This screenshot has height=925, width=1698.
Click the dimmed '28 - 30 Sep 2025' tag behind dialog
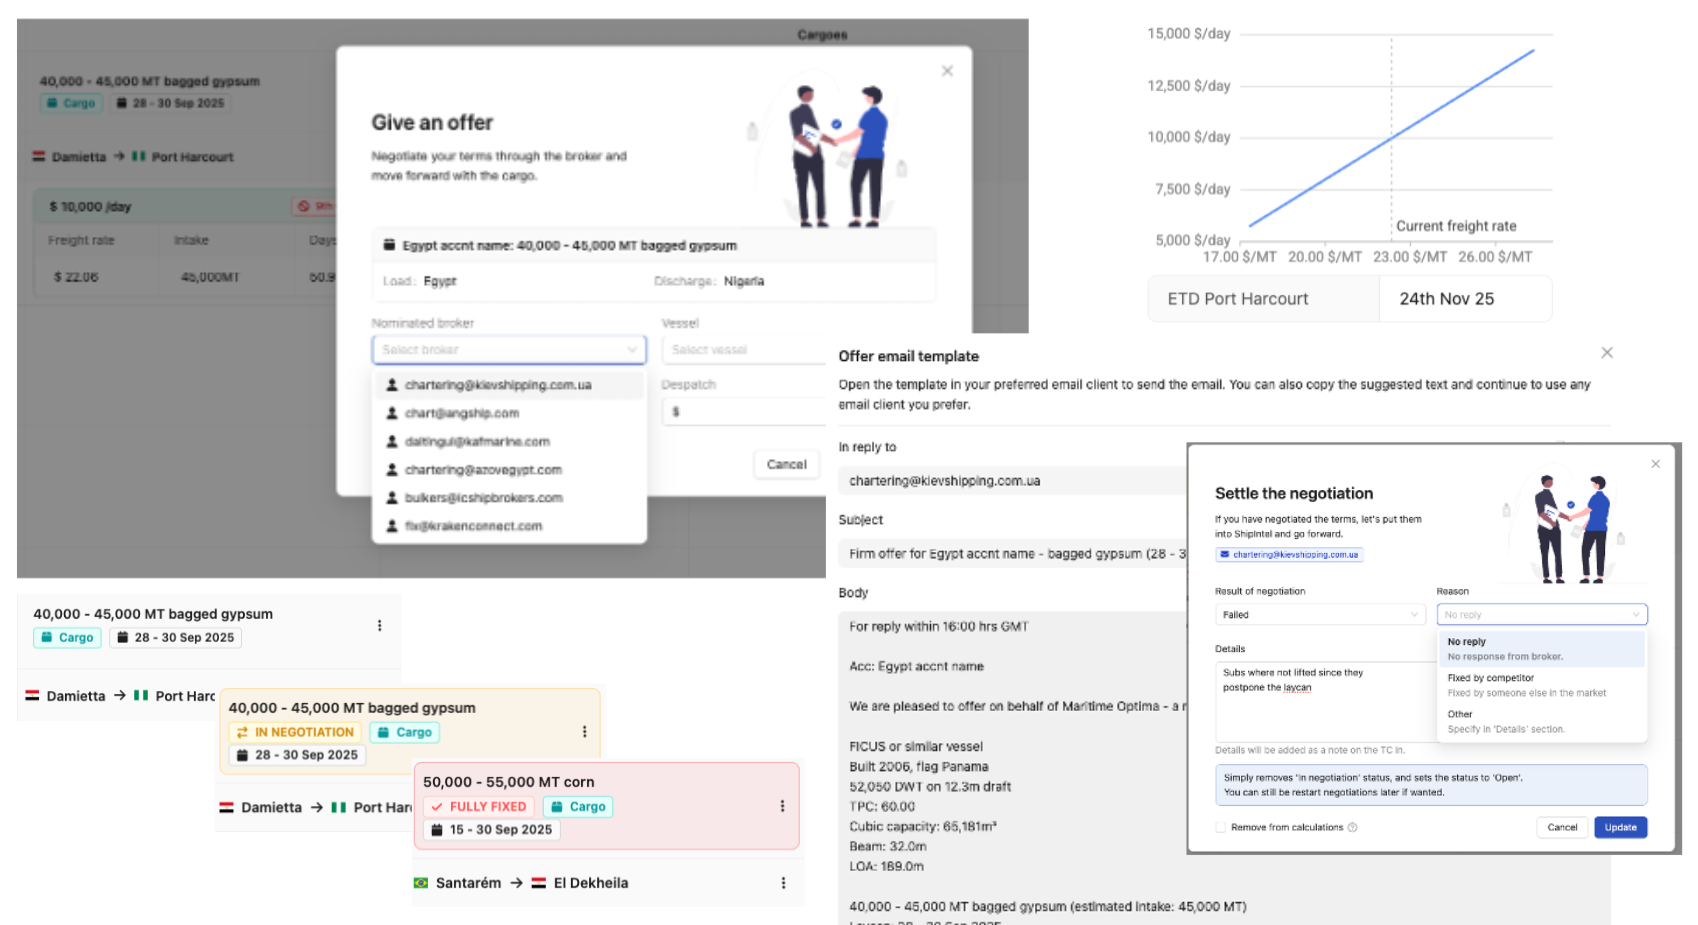point(171,103)
